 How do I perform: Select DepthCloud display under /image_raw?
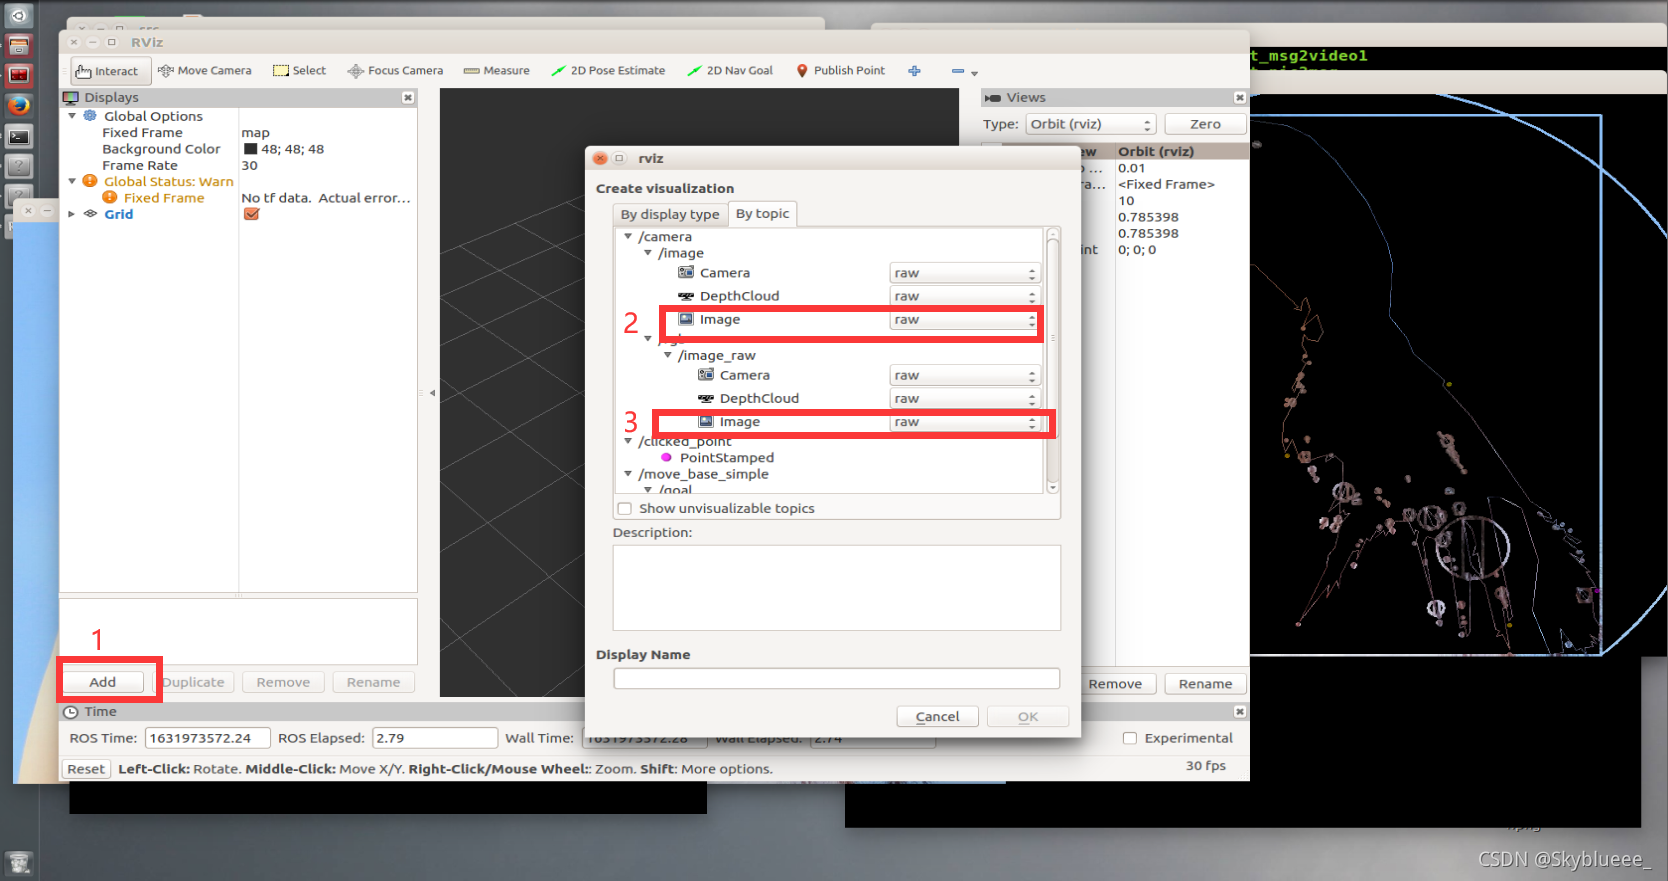point(759,398)
